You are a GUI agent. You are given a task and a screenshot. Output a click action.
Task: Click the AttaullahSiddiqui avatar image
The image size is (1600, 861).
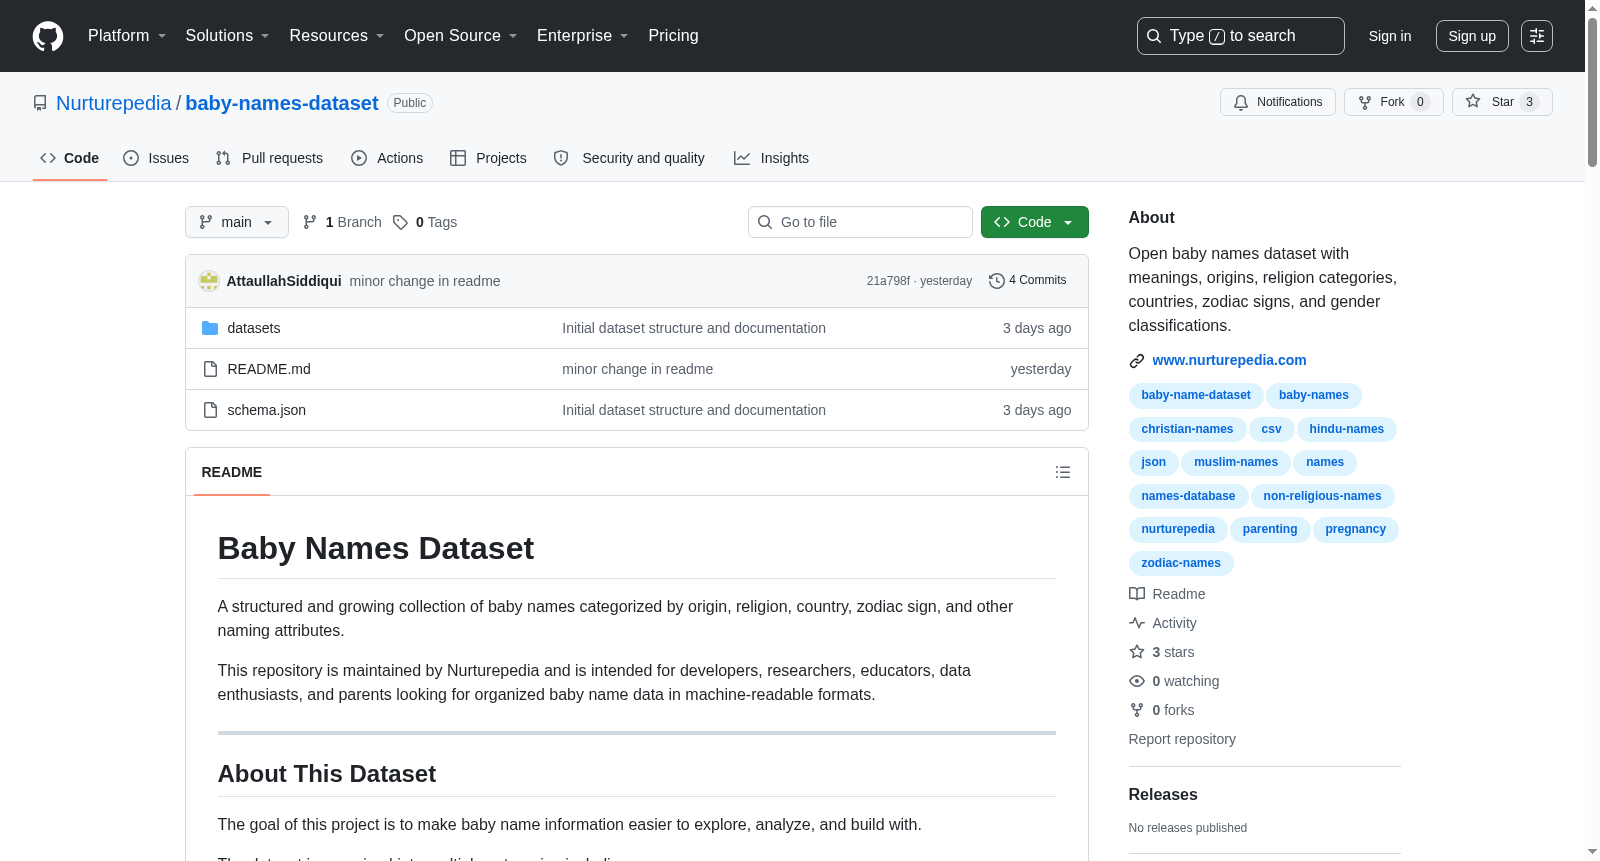coord(209,281)
